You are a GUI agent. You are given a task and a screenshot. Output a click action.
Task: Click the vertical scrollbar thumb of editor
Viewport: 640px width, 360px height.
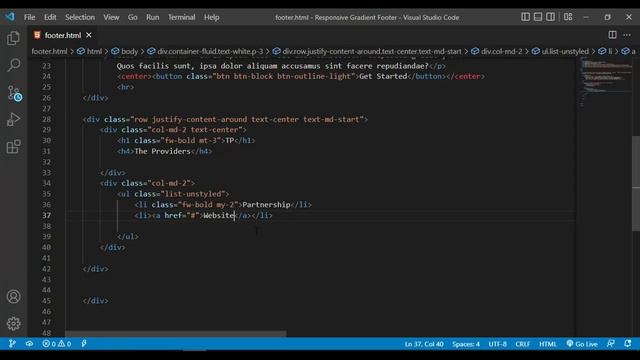pos(636,184)
